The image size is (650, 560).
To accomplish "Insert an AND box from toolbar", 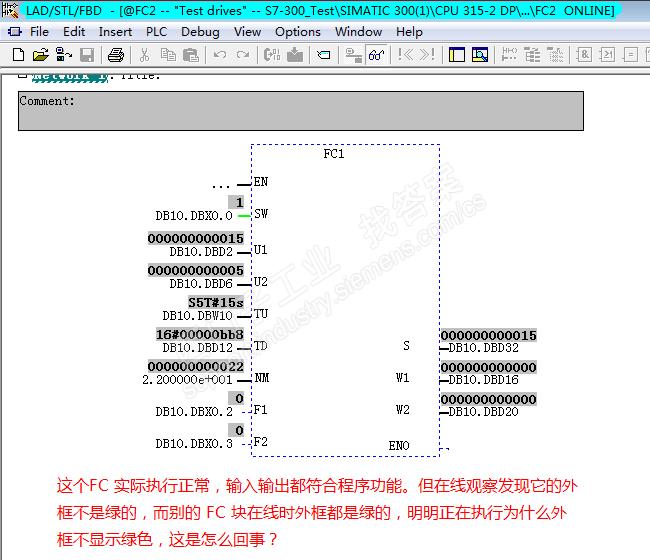I will tap(584, 55).
